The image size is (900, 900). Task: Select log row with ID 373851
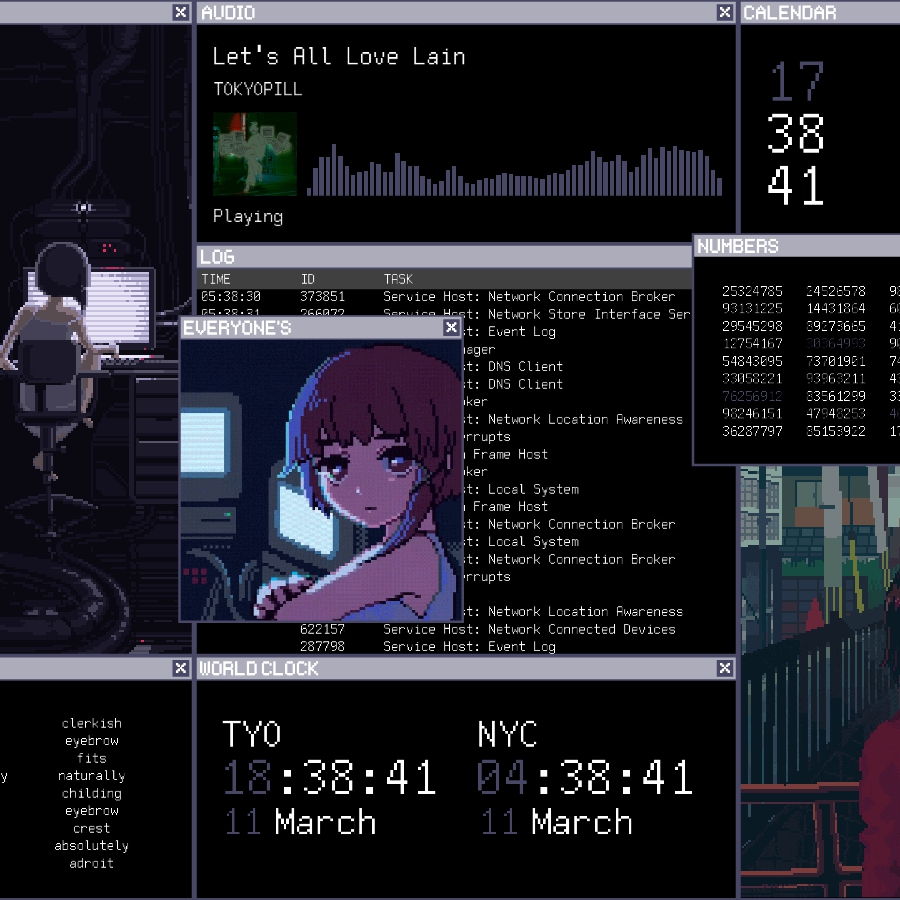pos(444,297)
